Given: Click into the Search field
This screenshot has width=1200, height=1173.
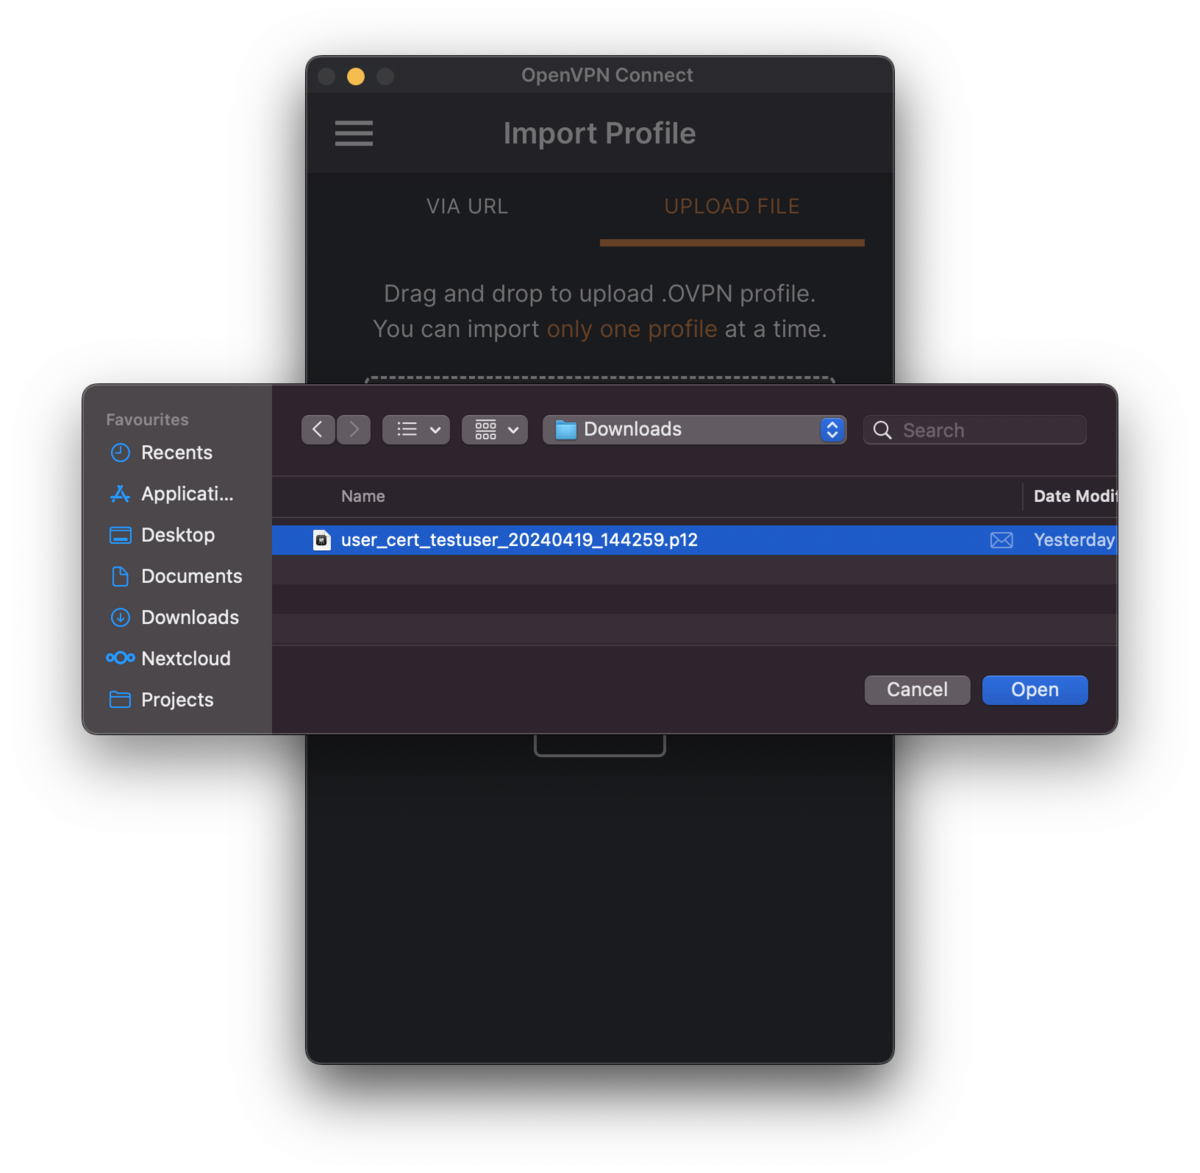Looking at the screenshot, I should pyautogui.click(x=990, y=430).
